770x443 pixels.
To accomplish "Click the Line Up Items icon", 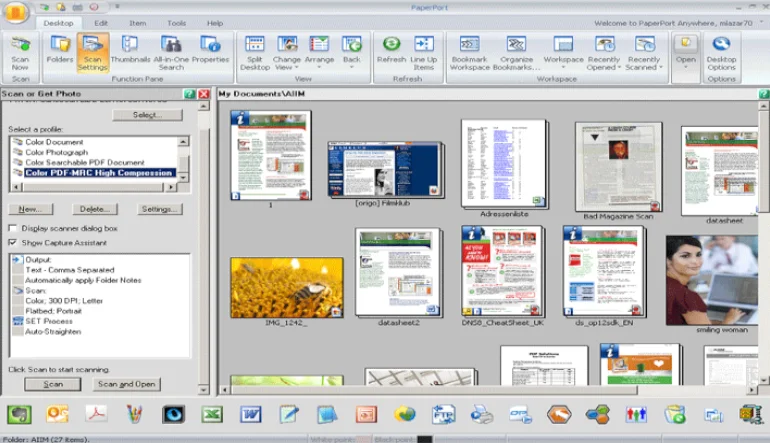I will tap(424, 50).
